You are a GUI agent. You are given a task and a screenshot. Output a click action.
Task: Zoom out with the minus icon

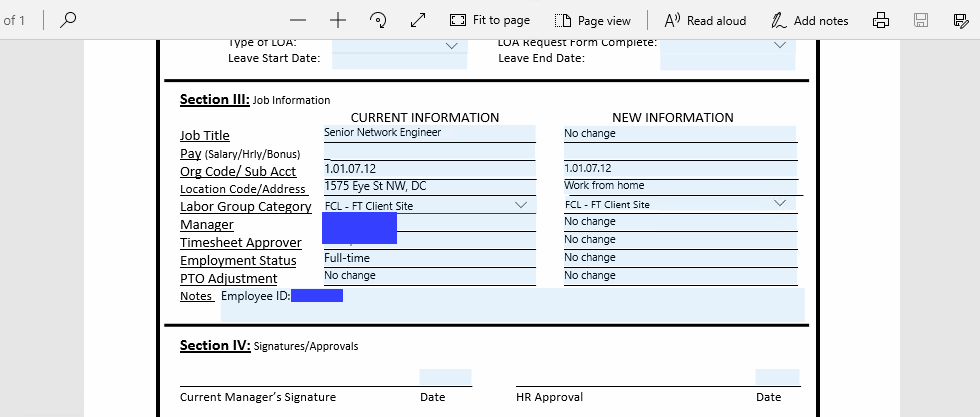click(298, 20)
